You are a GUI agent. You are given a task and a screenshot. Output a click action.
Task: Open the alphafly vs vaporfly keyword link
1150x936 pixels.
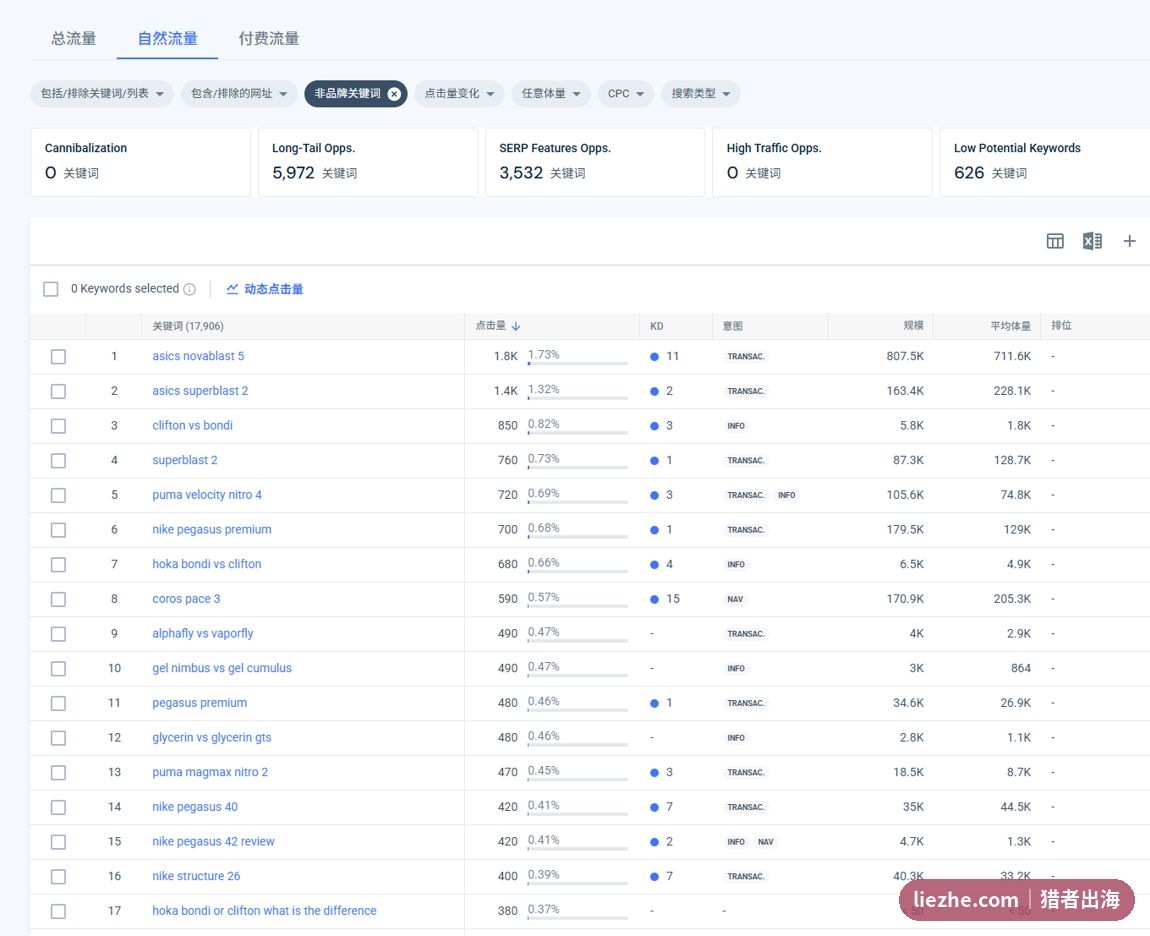point(202,633)
